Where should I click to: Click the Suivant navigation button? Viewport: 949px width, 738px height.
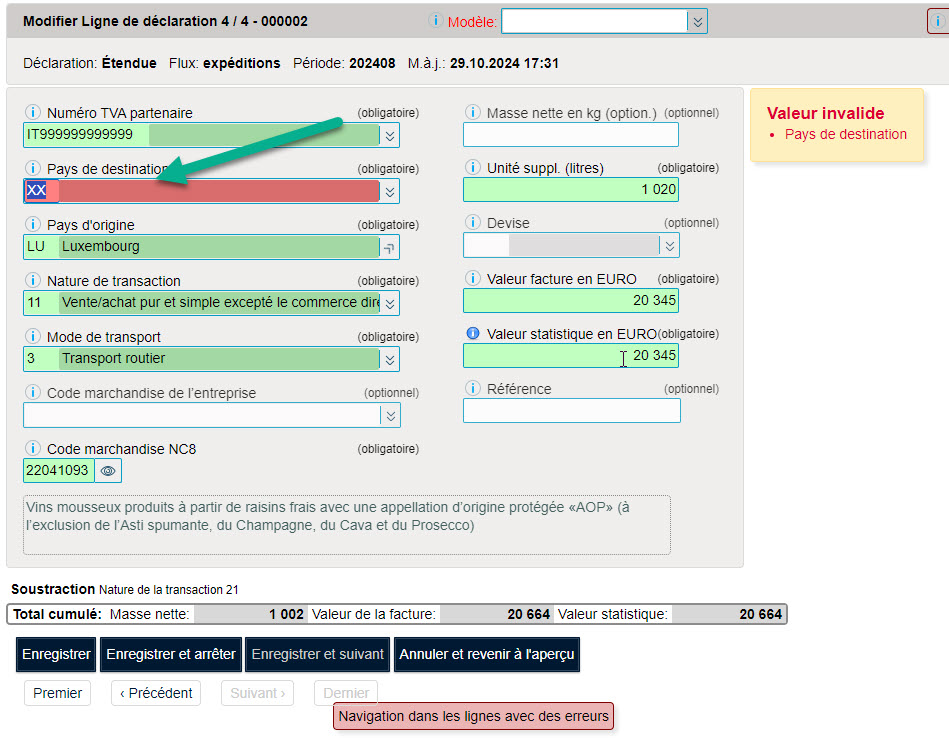pos(258,693)
